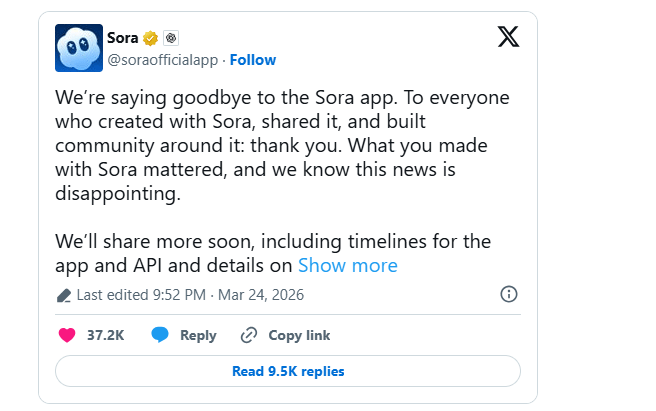Open the @soraofficialapp handle link
The image size is (656, 411).
pos(162,60)
